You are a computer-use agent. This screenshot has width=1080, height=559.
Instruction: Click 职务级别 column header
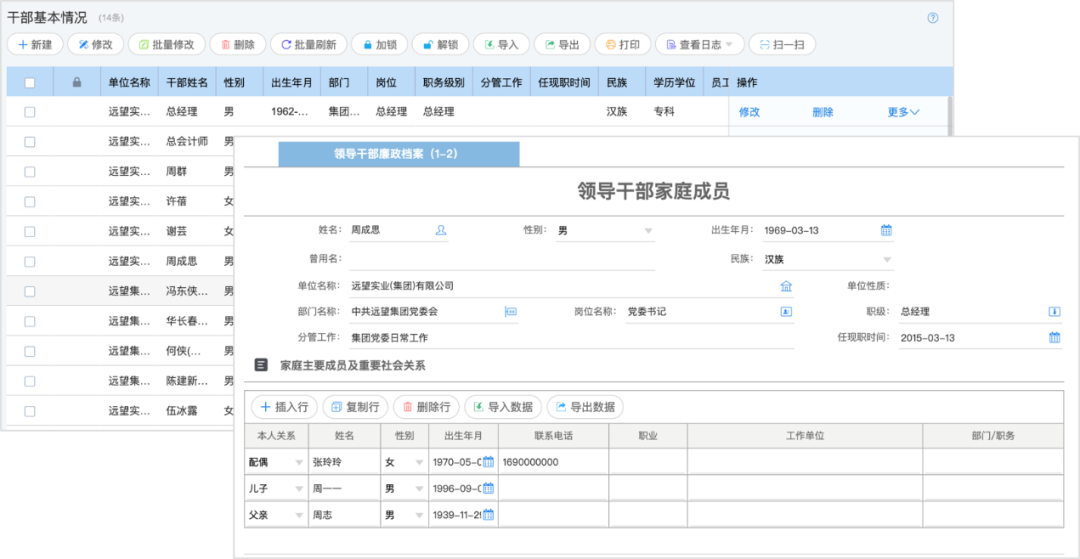[444, 83]
